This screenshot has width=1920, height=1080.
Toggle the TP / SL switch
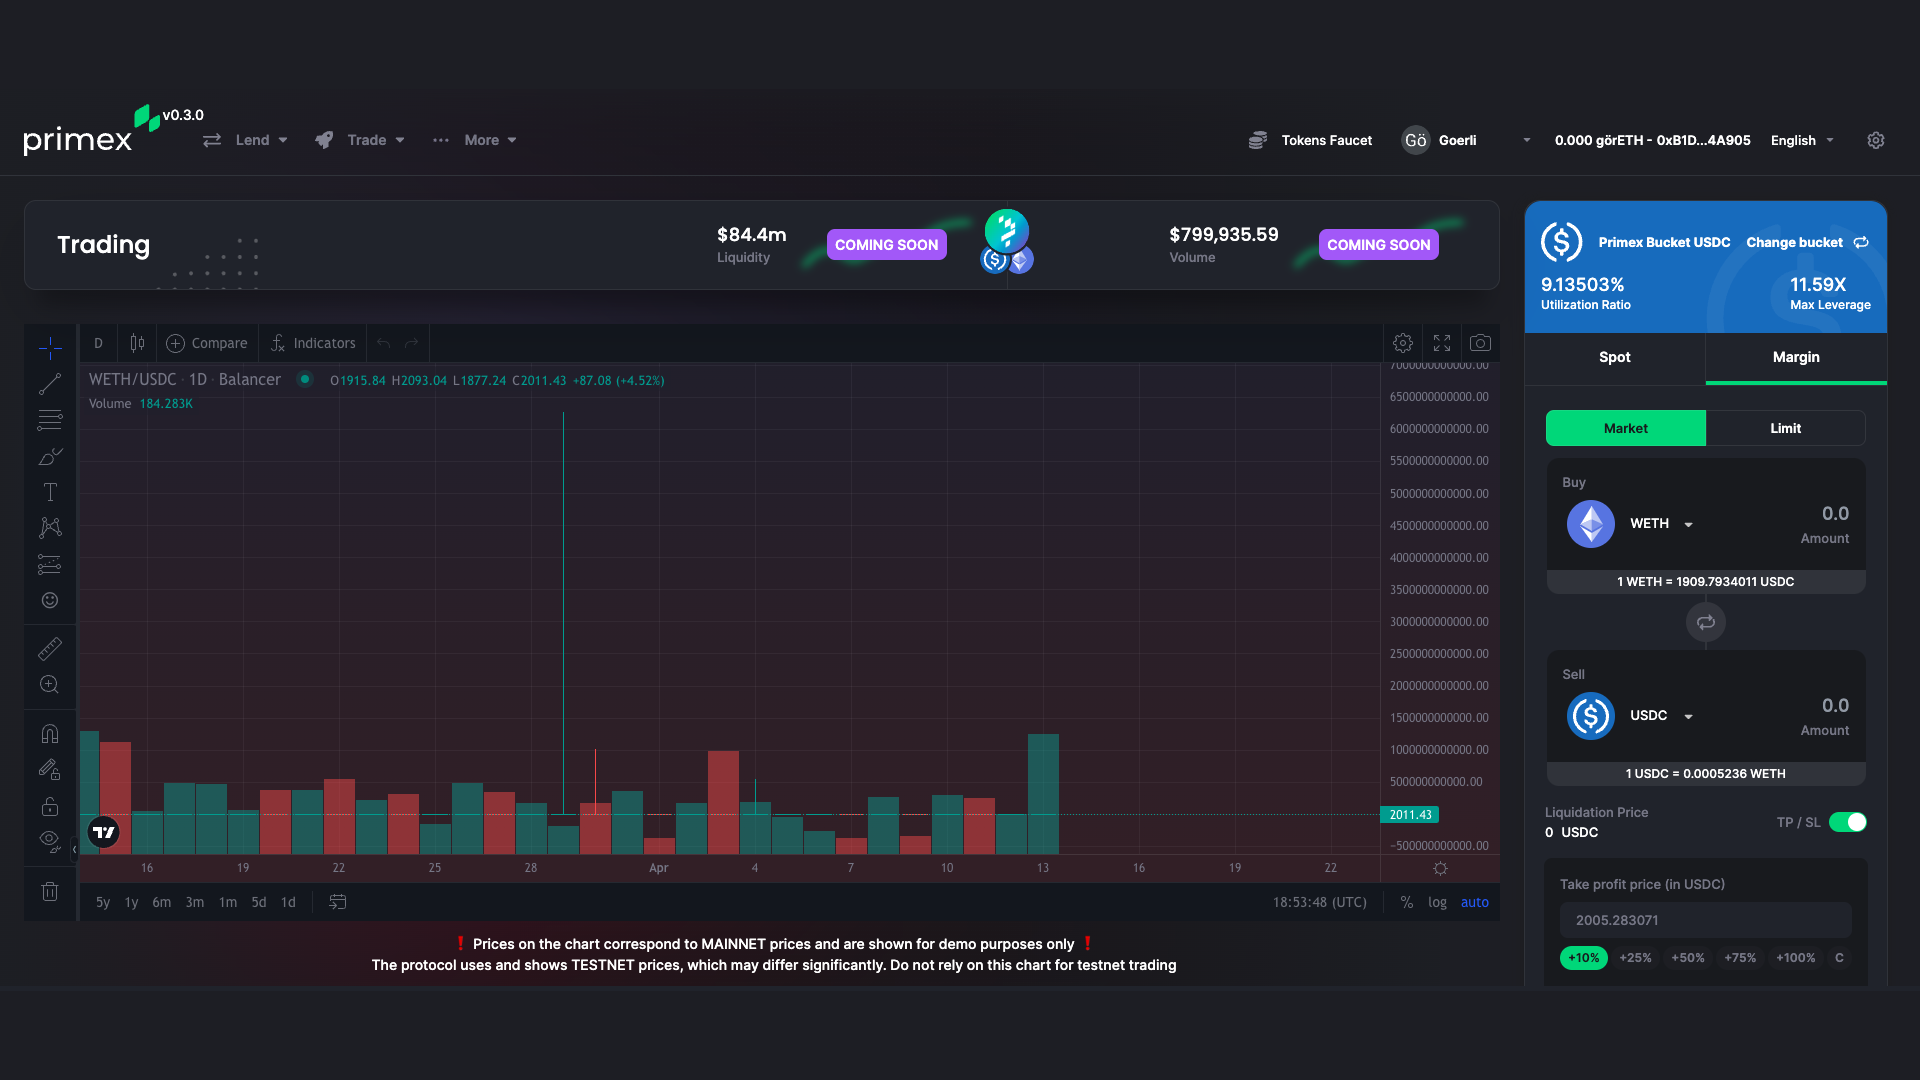coord(1847,822)
